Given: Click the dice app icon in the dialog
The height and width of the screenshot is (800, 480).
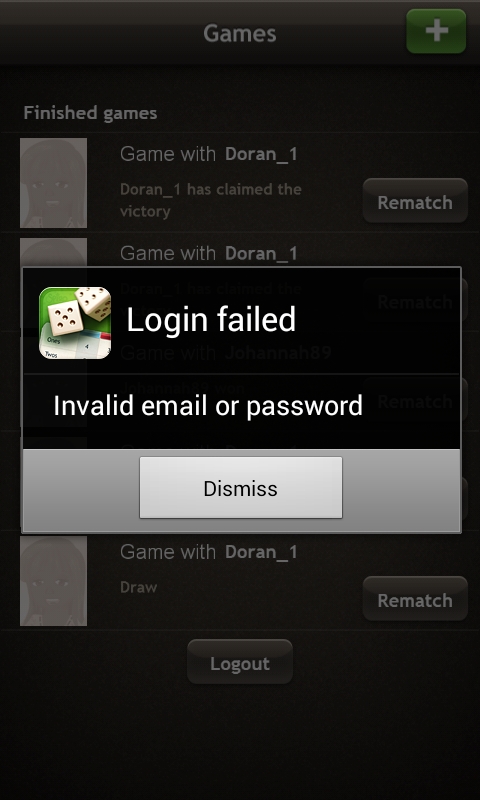Looking at the screenshot, I should (75, 323).
